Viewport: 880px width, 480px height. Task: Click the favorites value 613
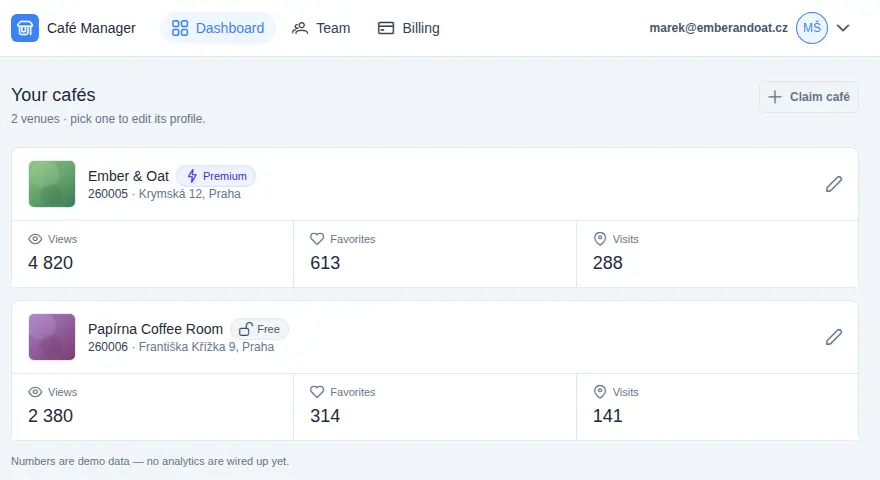click(325, 263)
